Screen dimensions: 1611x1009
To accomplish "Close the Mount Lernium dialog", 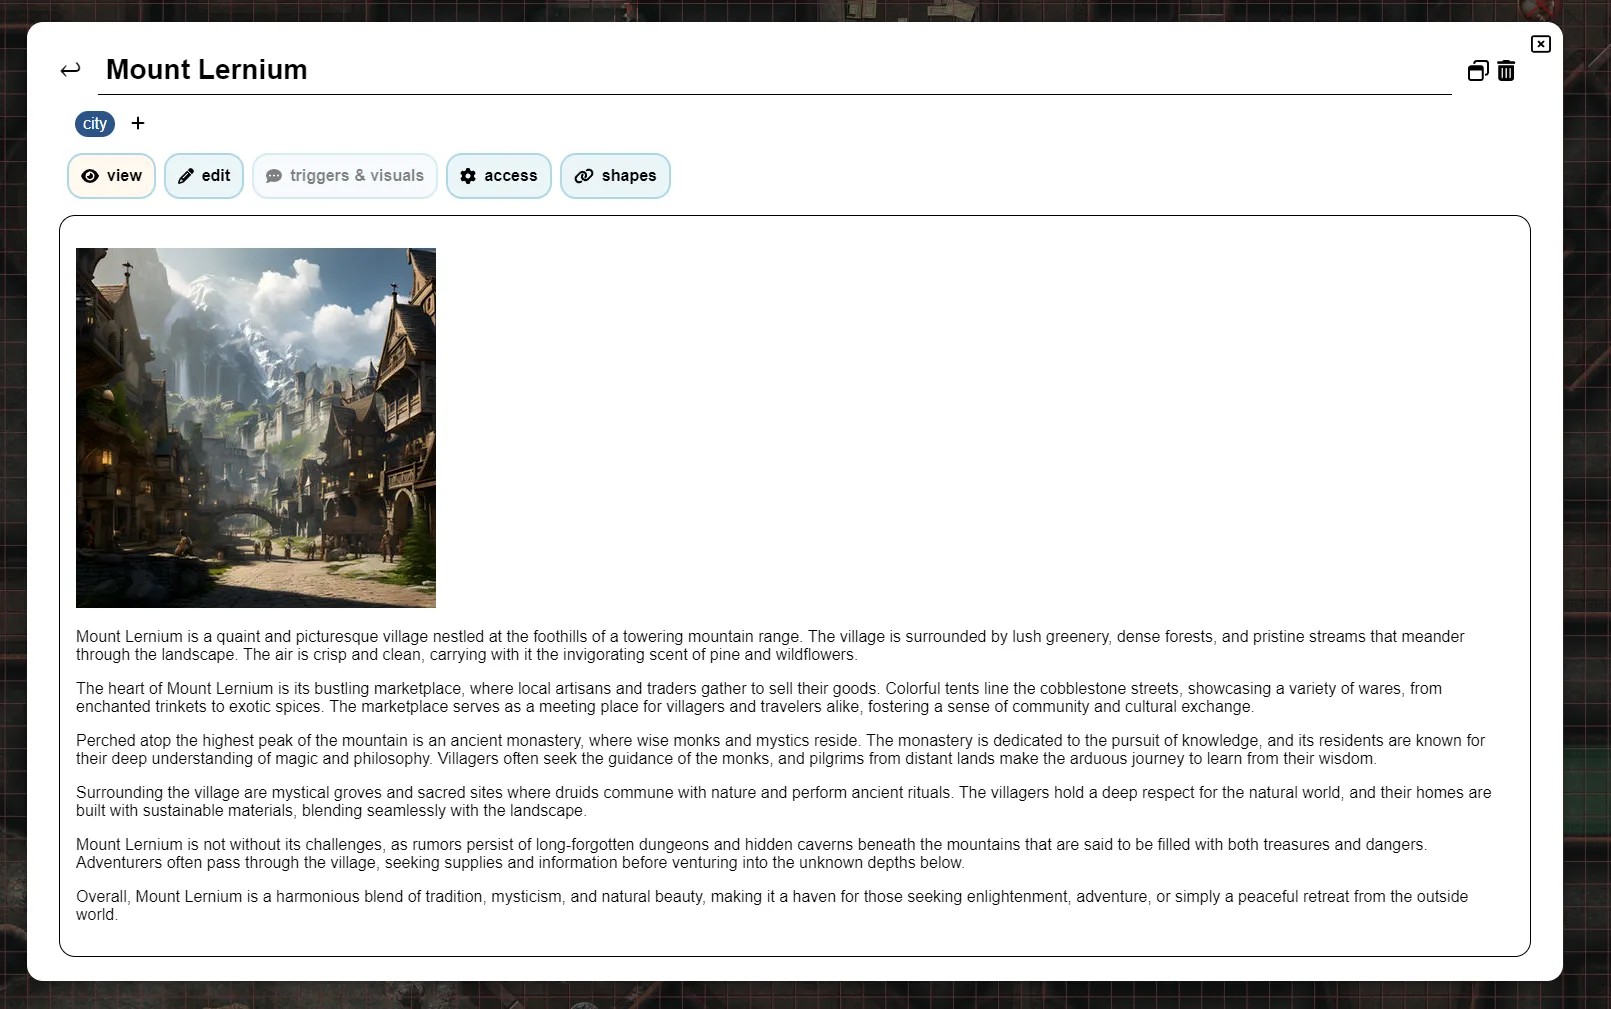I will (x=1540, y=44).
